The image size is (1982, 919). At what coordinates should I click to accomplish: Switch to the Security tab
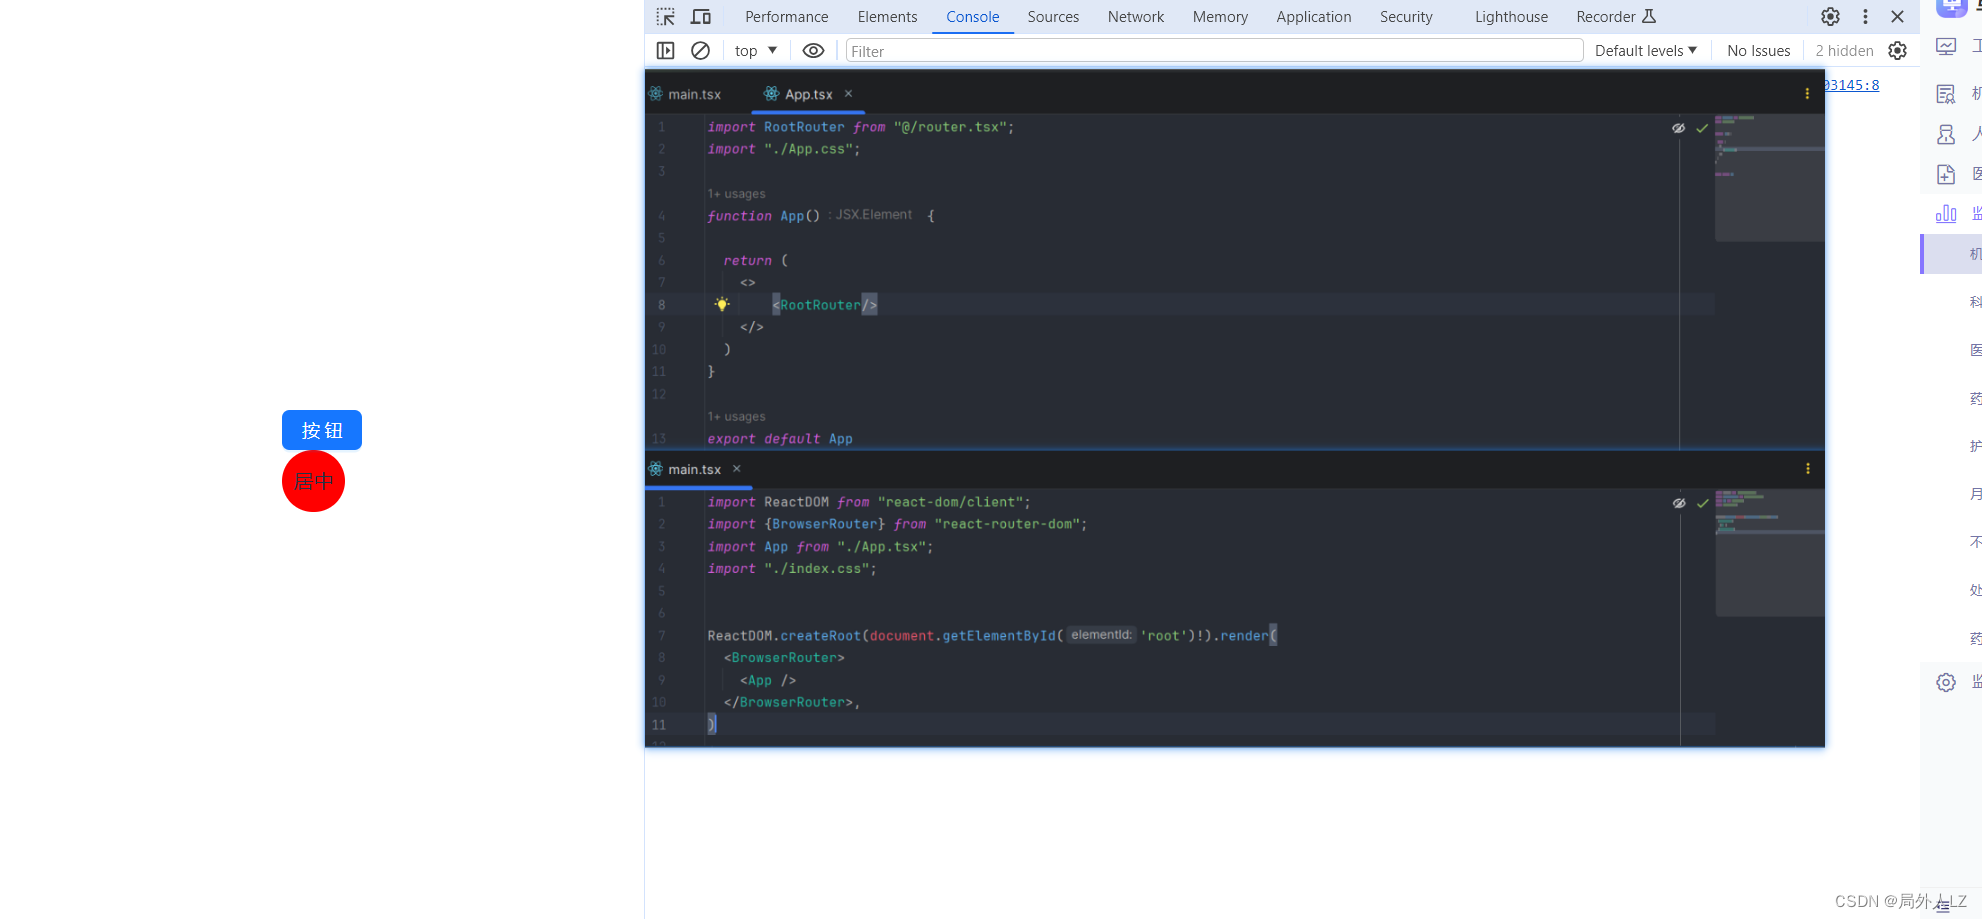1406,17
